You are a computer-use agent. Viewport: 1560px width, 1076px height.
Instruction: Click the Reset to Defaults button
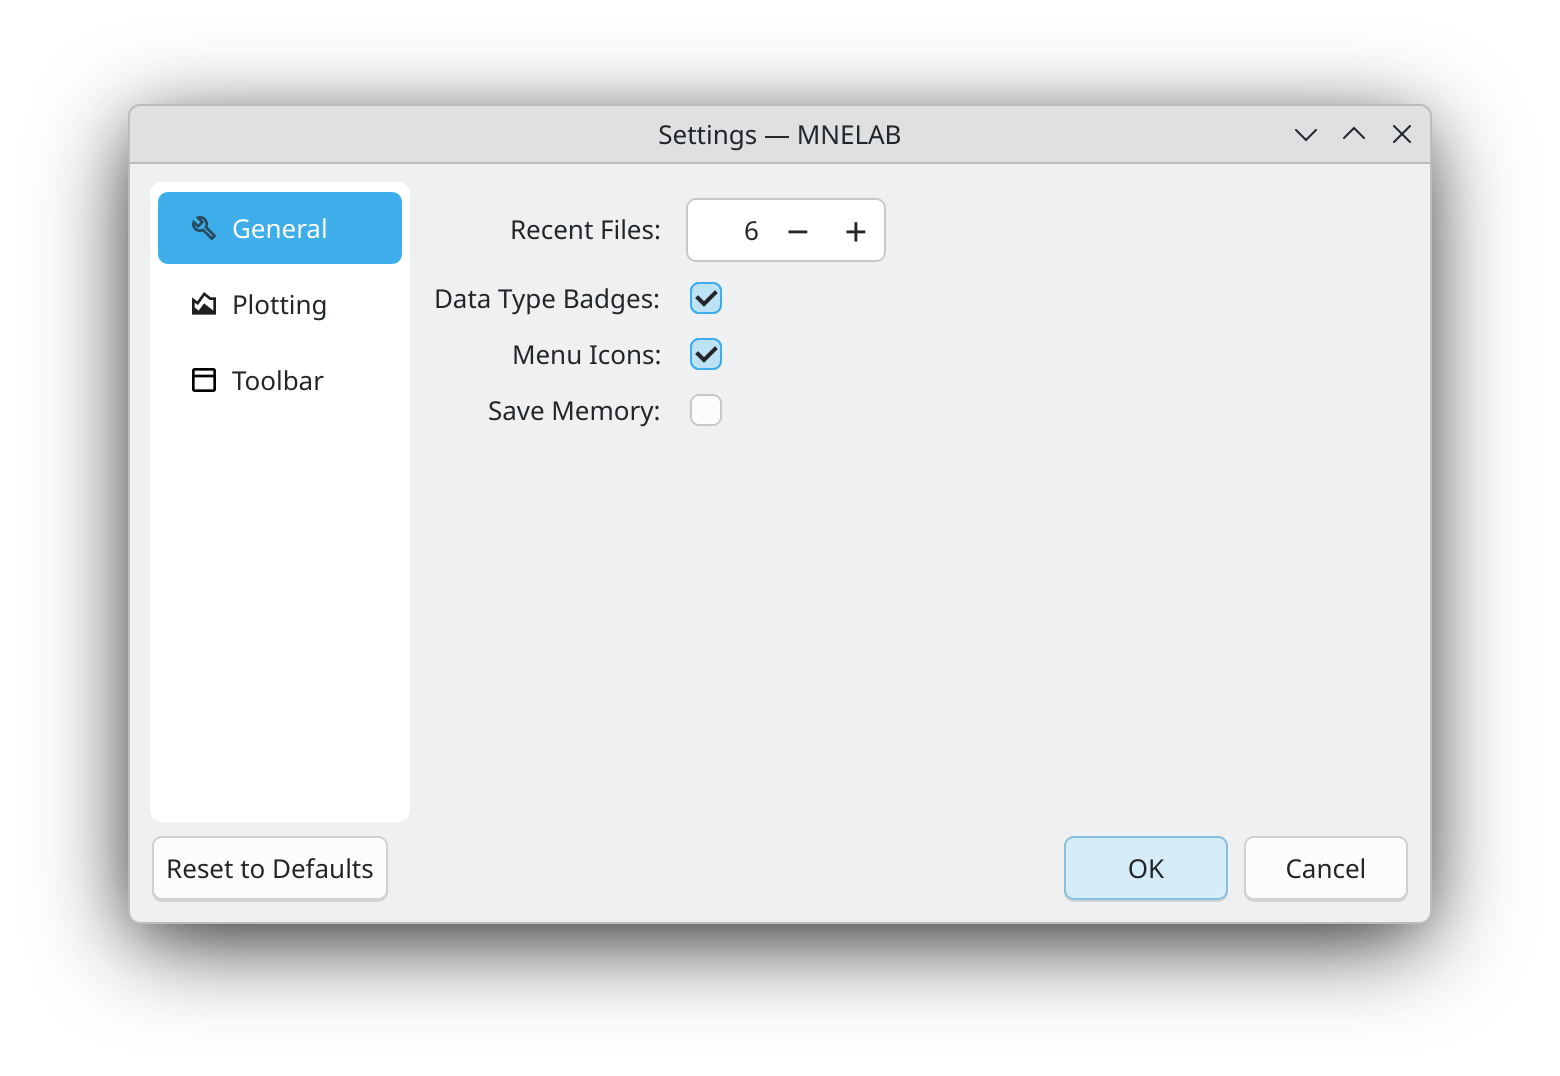(270, 868)
